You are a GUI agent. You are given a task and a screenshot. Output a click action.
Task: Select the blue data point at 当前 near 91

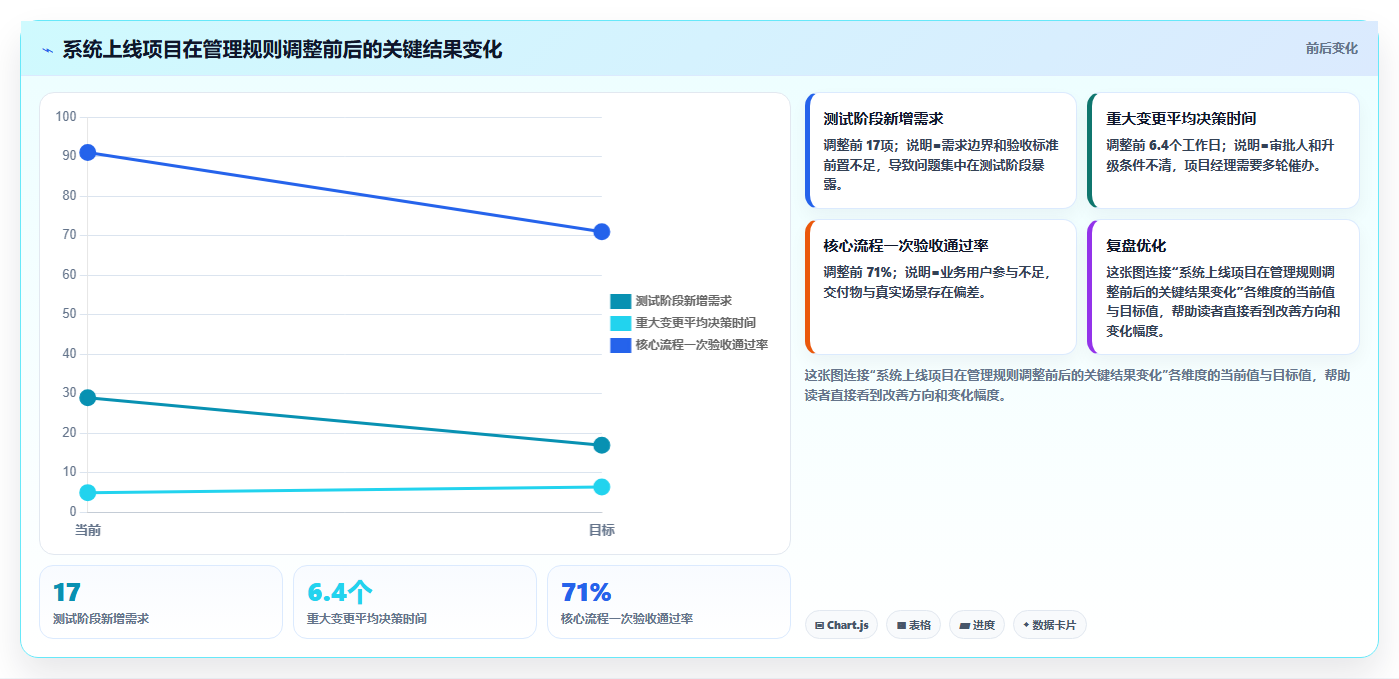(x=88, y=152)
